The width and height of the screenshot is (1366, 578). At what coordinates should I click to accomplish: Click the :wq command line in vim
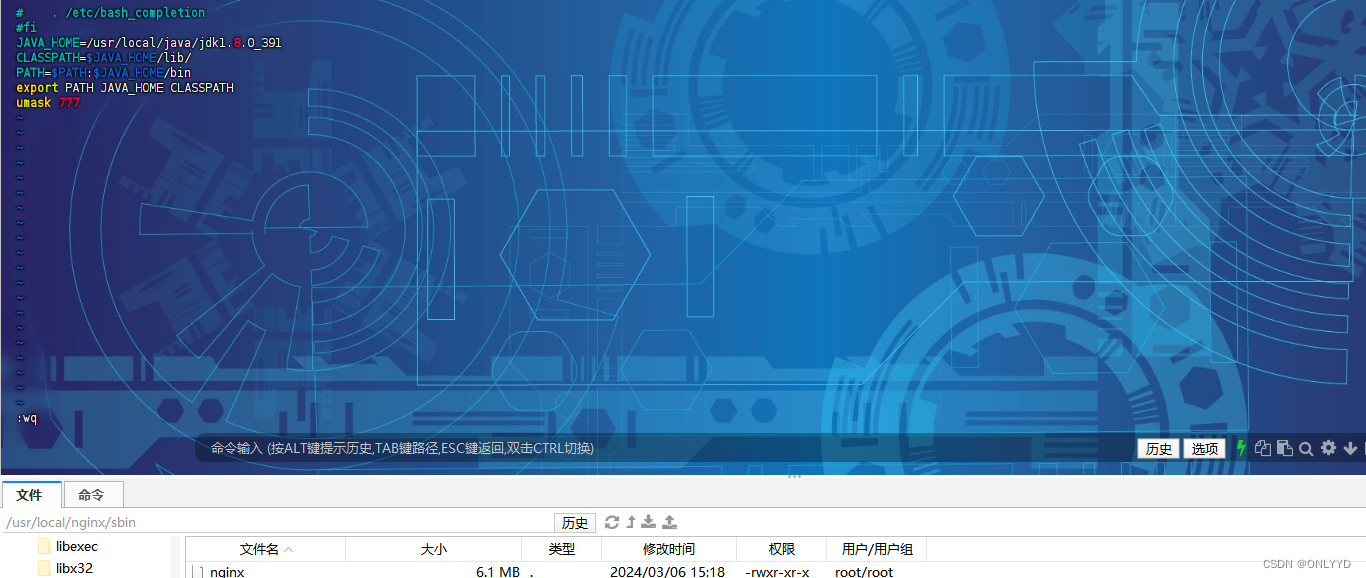pos(27,418)
